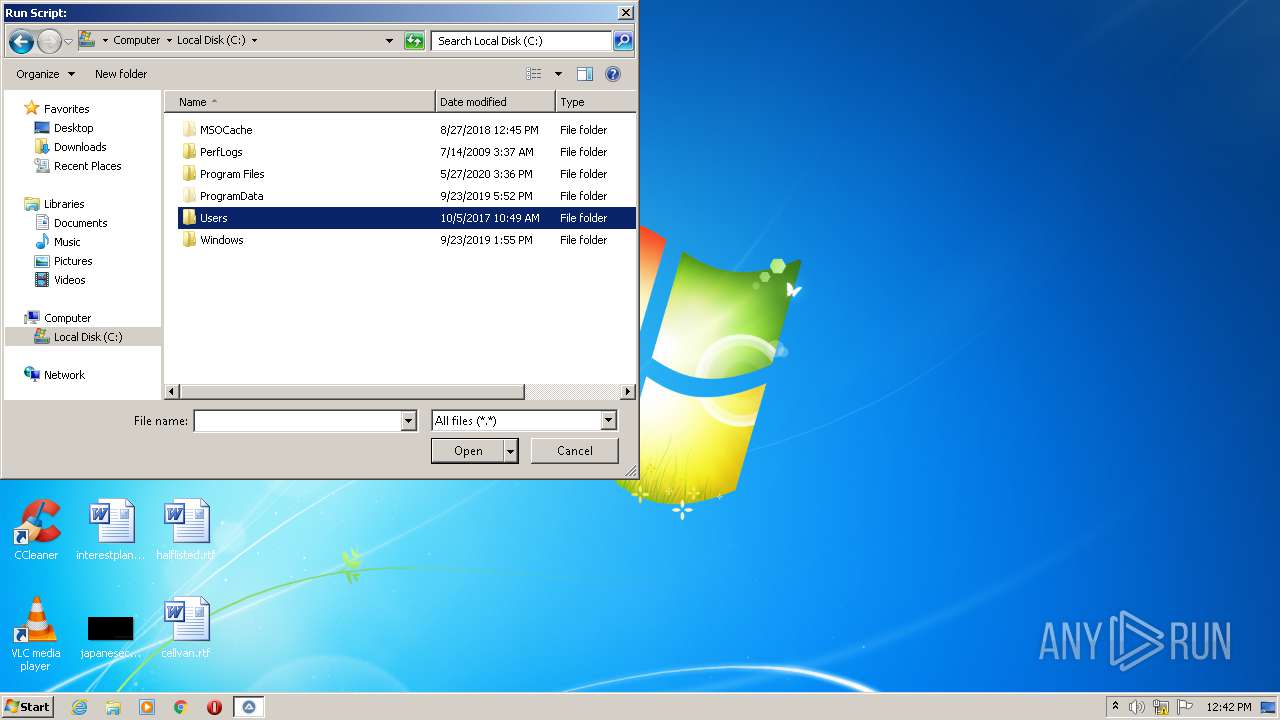Expand the Open button split arrow
Viewport: 1280px width, 720px height.
[510, 451]
